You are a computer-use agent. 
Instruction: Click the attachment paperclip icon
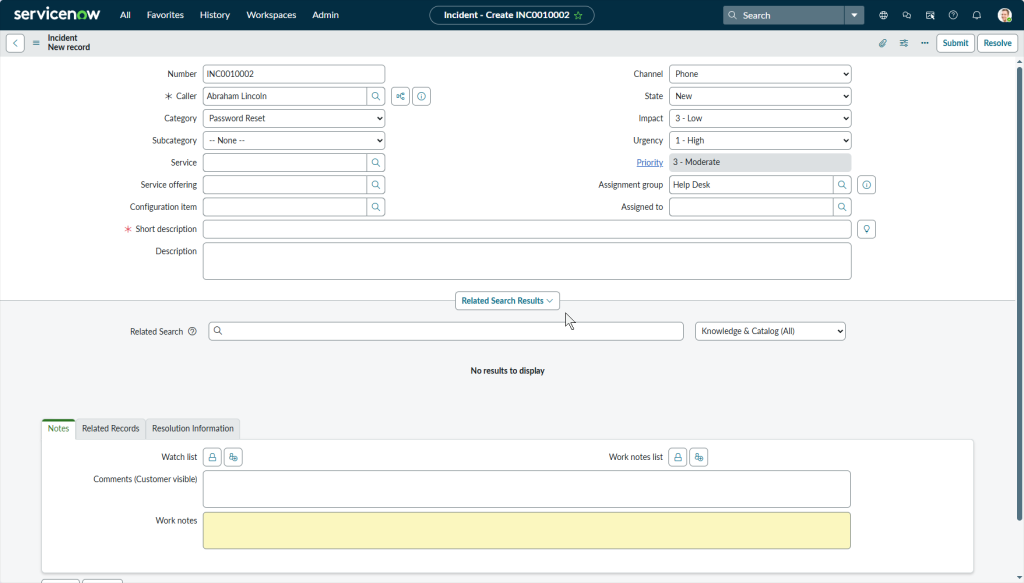[x=882, y=43]
